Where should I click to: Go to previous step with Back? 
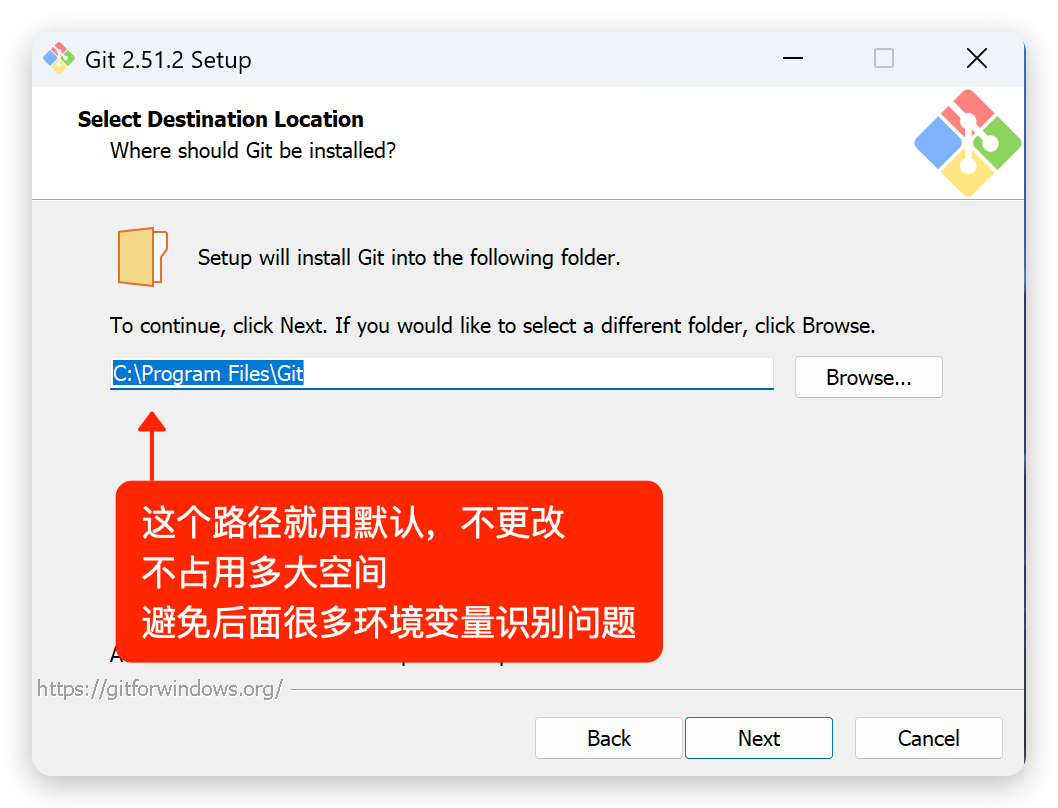[x=609, y=738]
